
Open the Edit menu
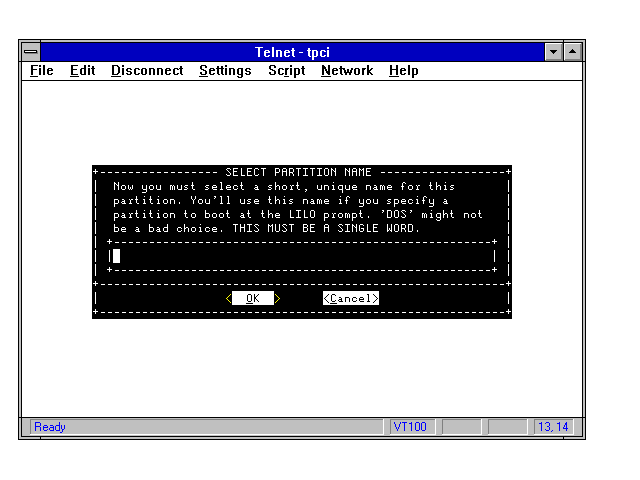(82, 71)
